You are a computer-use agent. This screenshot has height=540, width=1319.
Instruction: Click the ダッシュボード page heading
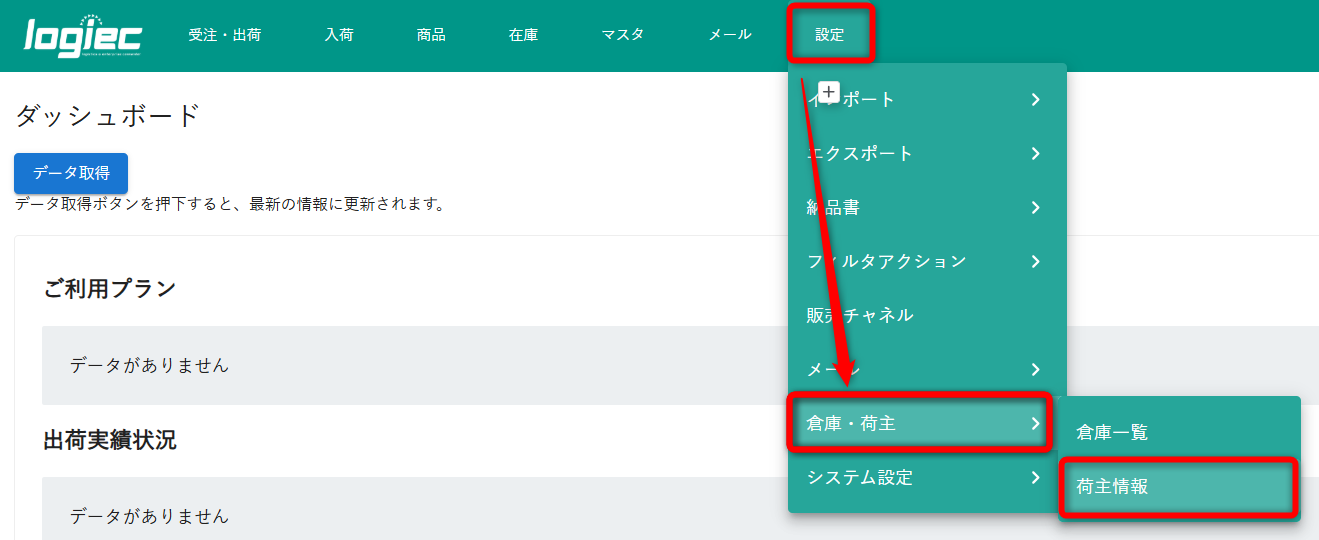click(108, 116)
